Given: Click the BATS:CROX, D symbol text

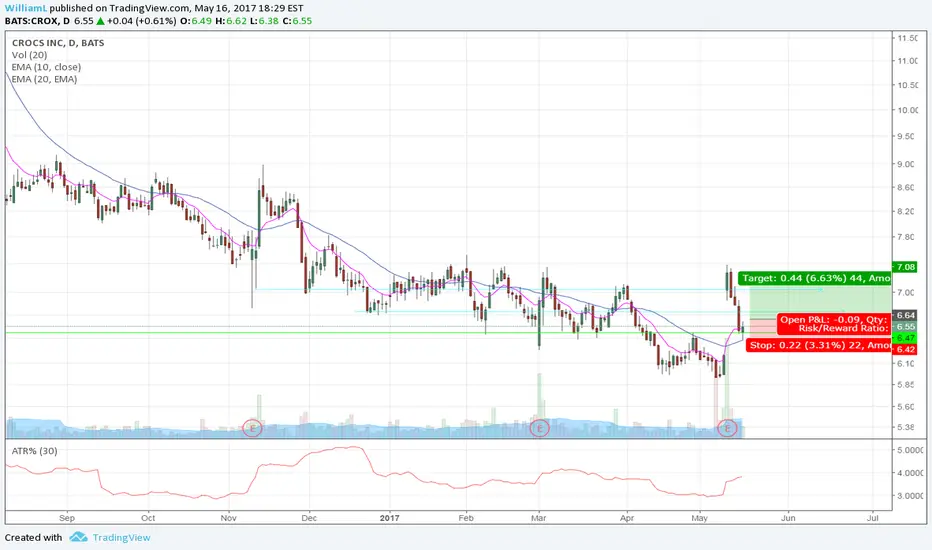Looking at the screenshot, I should [x=37, y=21].
